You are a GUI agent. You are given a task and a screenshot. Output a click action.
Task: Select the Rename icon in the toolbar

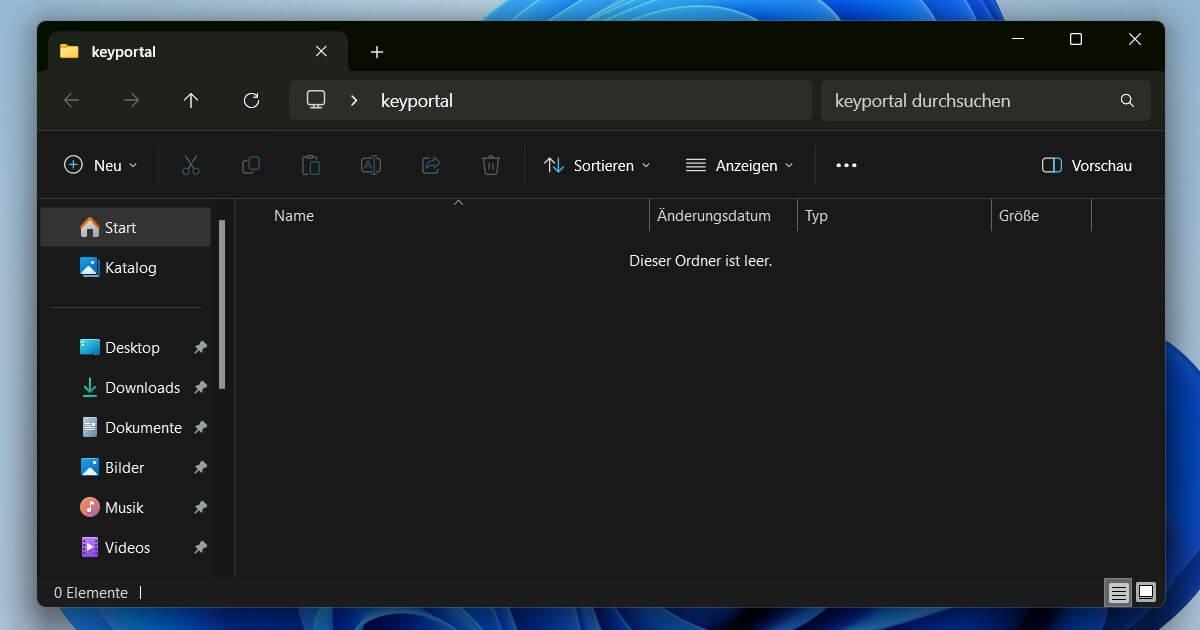click(371, 164)
